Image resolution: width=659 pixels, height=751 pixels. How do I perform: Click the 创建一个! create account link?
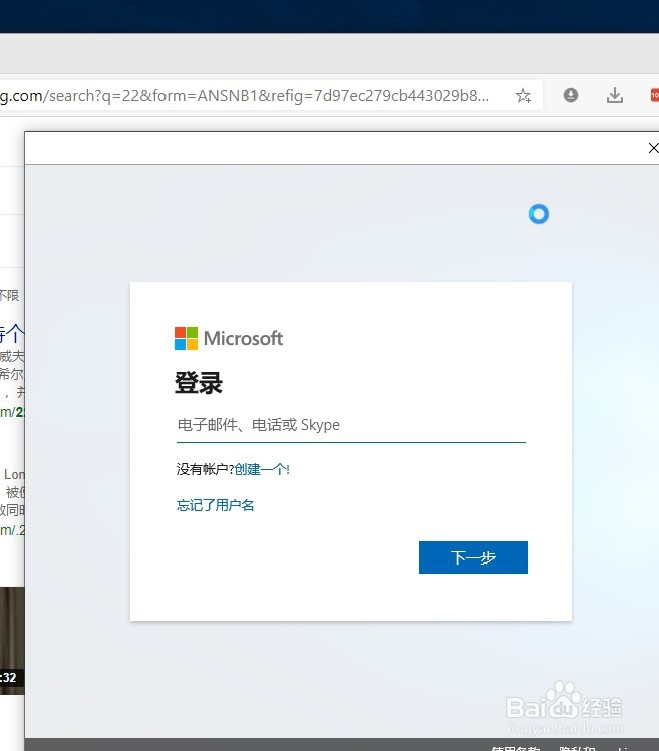[x=262, y=469]
